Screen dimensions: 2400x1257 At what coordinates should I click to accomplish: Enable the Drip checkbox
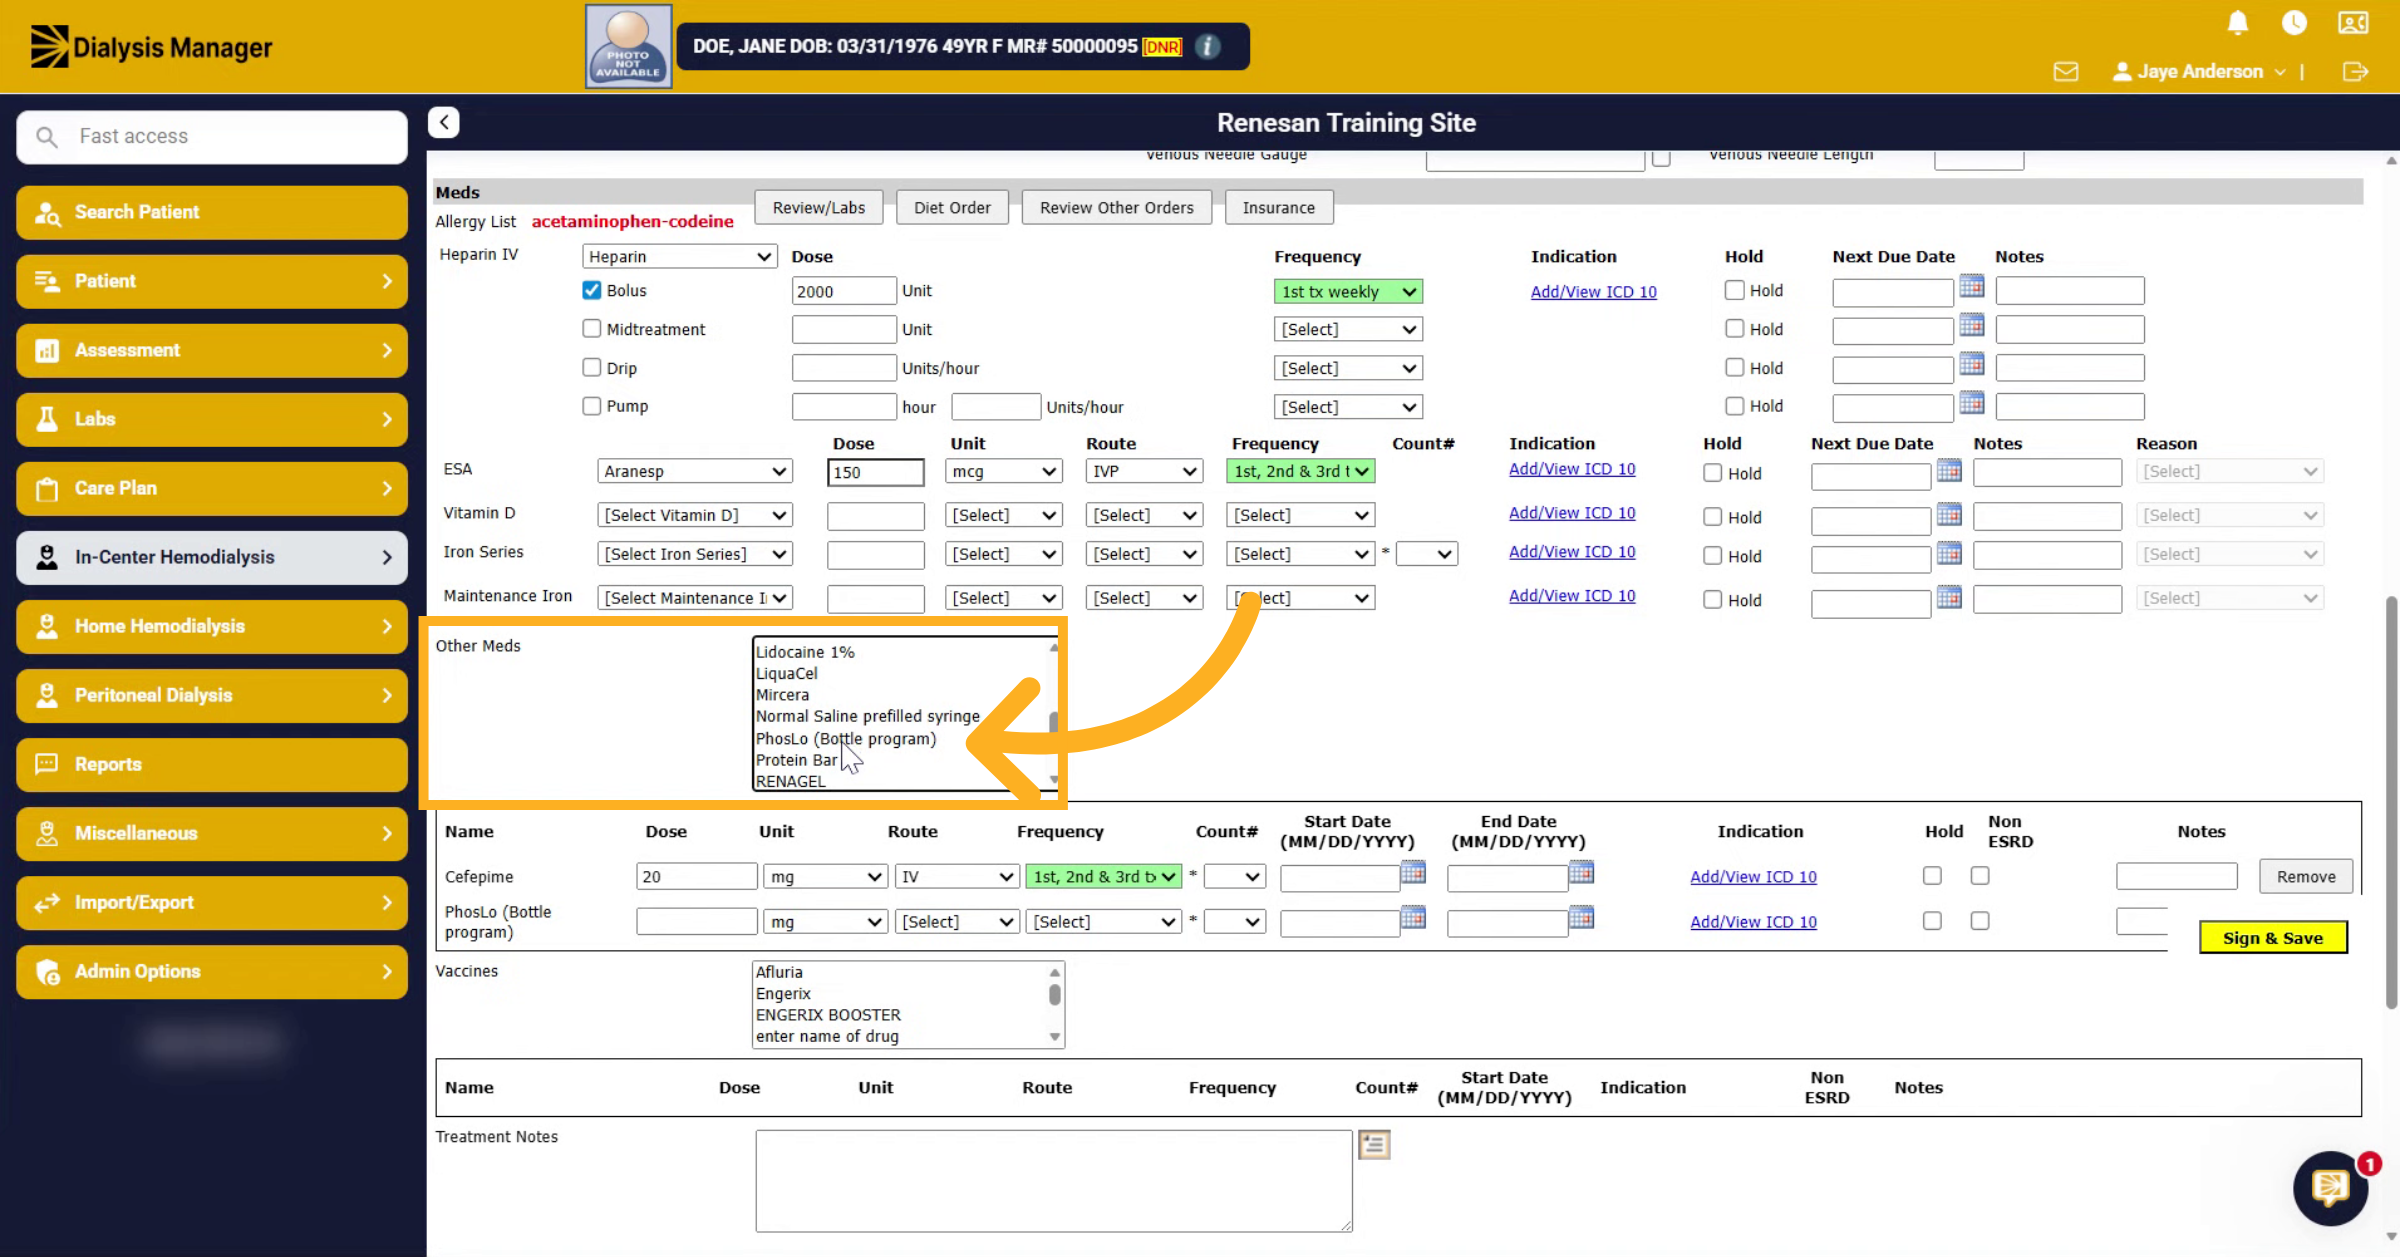[592, 367]
